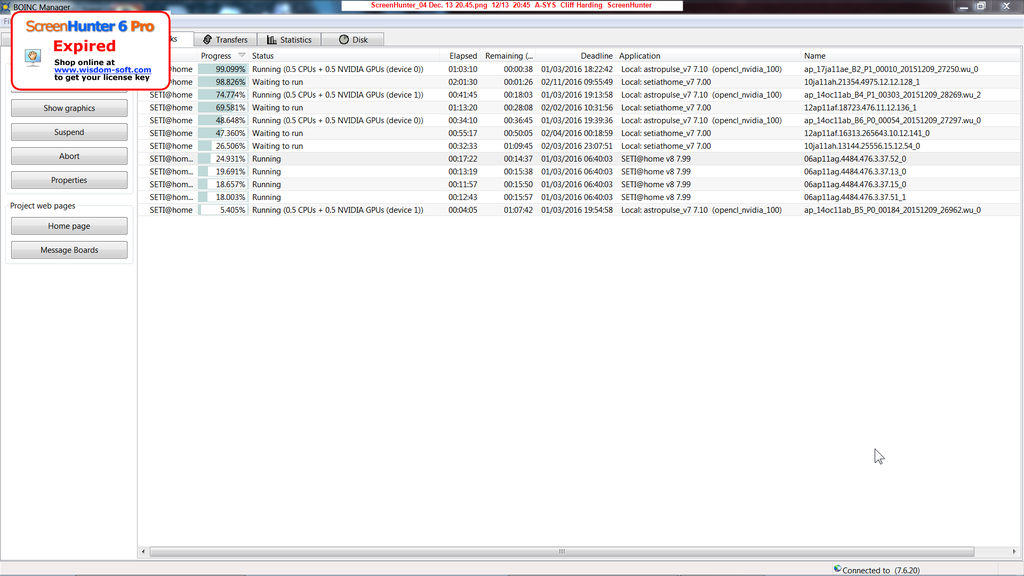The width and height of the screenshot is (1024, 576).
Task: Click the horizontal scrollbar thumb
Action: coord(562,552)
